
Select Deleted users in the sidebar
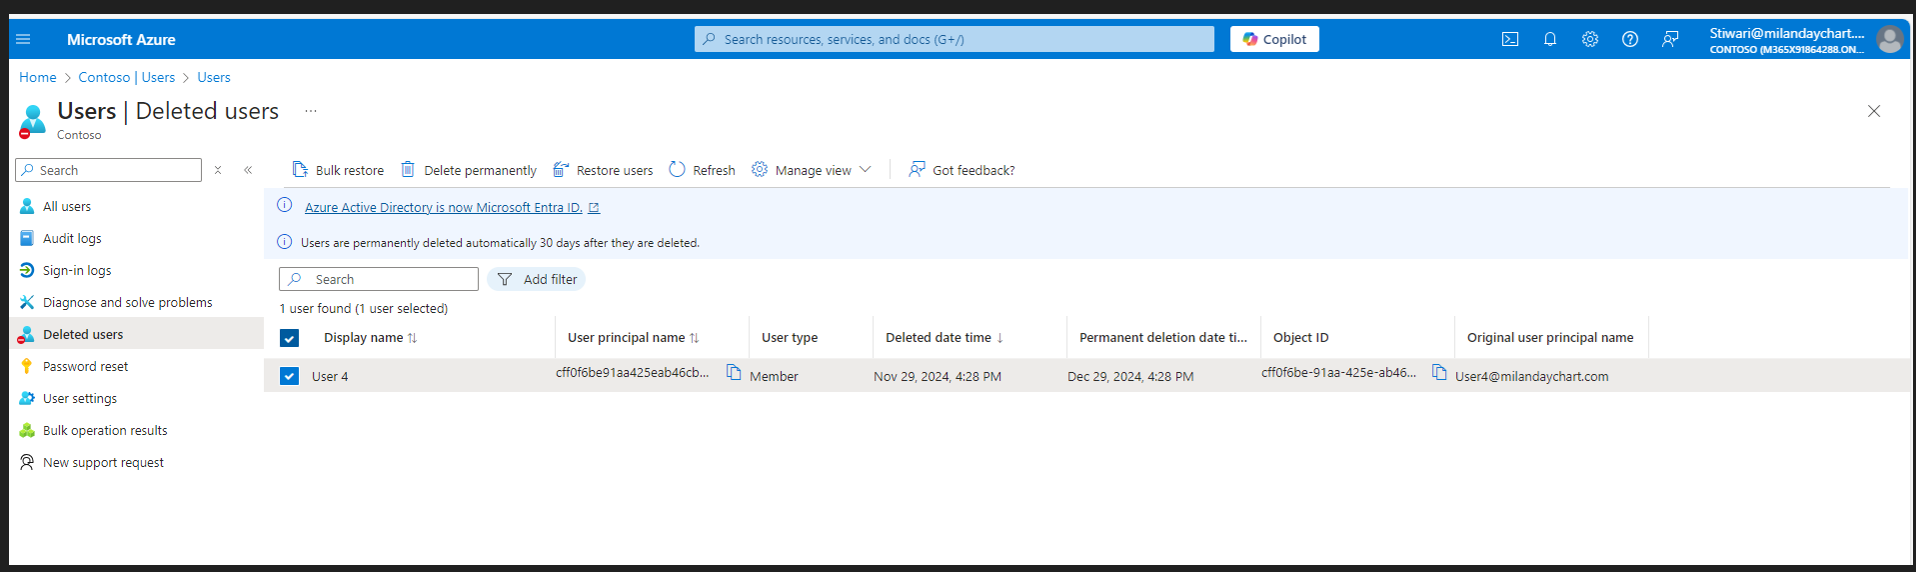click(83, 334)
